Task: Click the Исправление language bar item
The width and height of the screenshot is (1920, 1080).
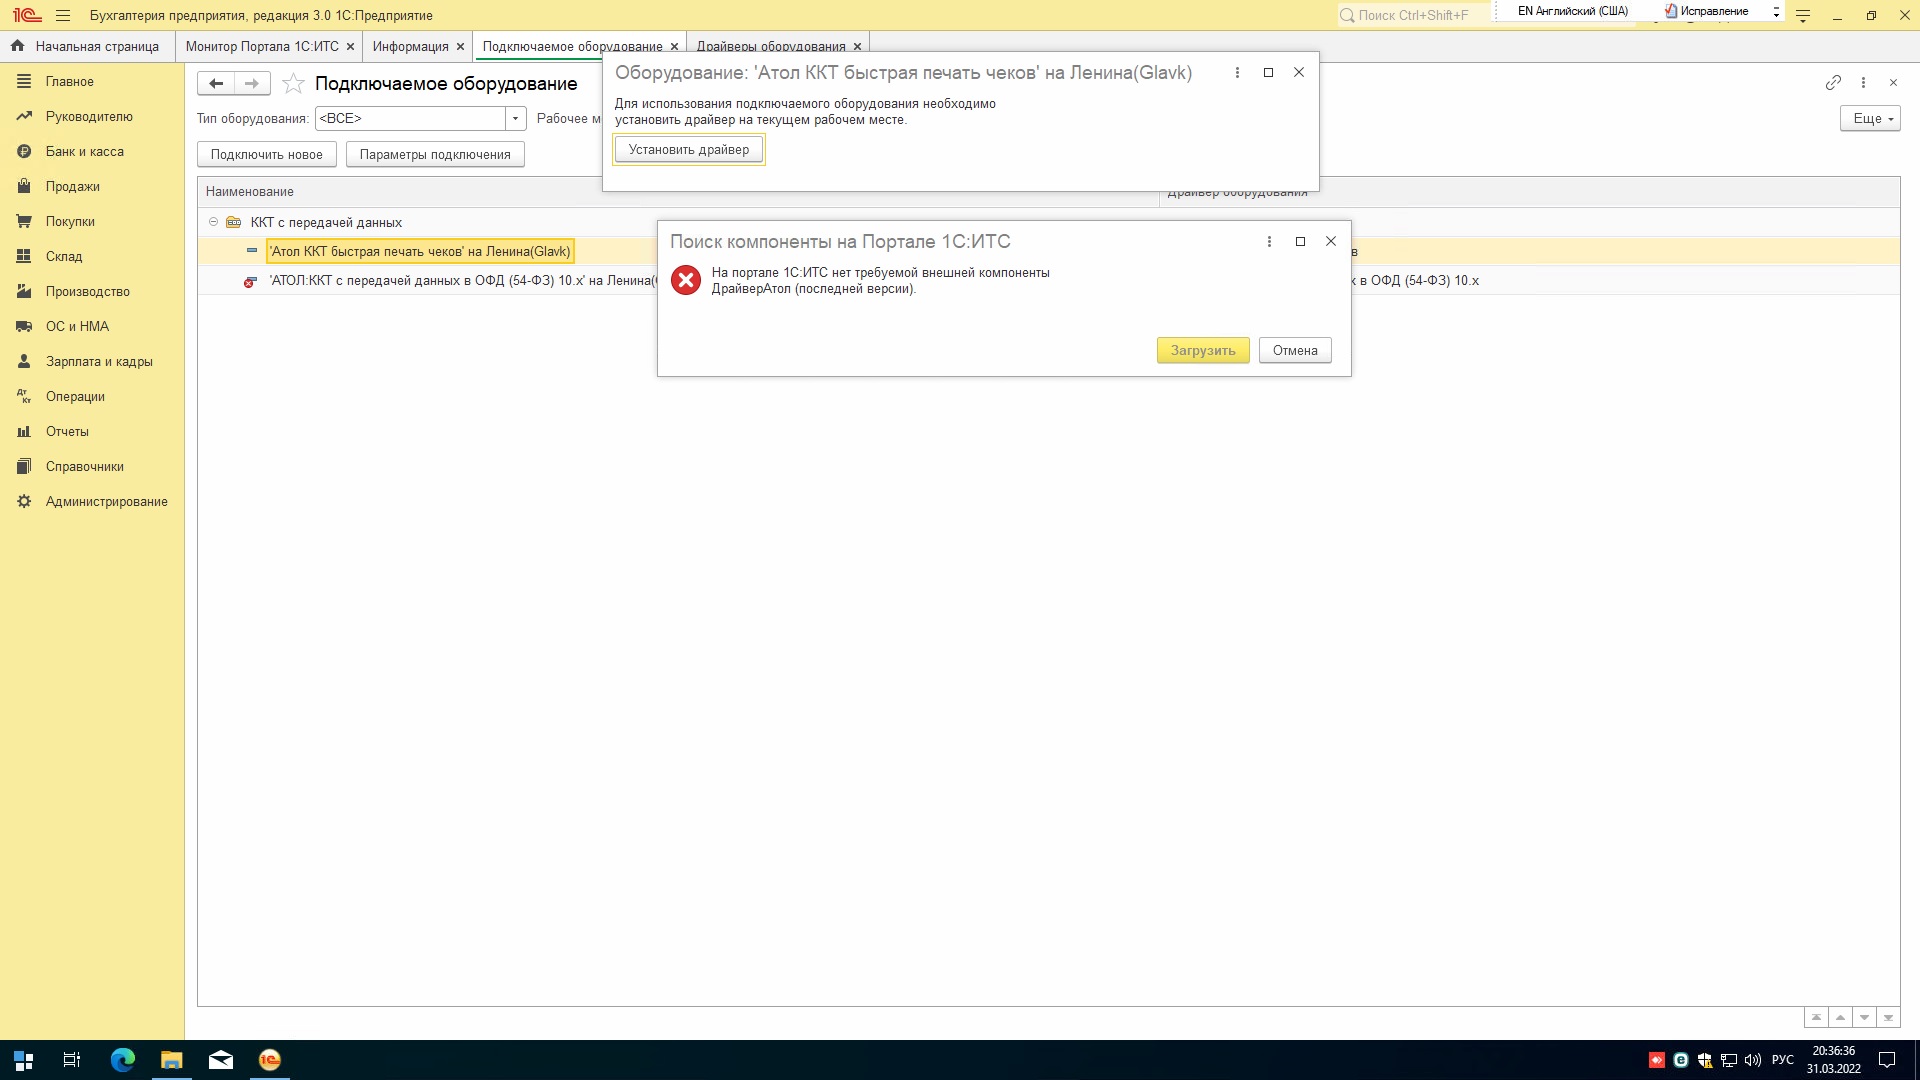Action: coord(1706,11)
